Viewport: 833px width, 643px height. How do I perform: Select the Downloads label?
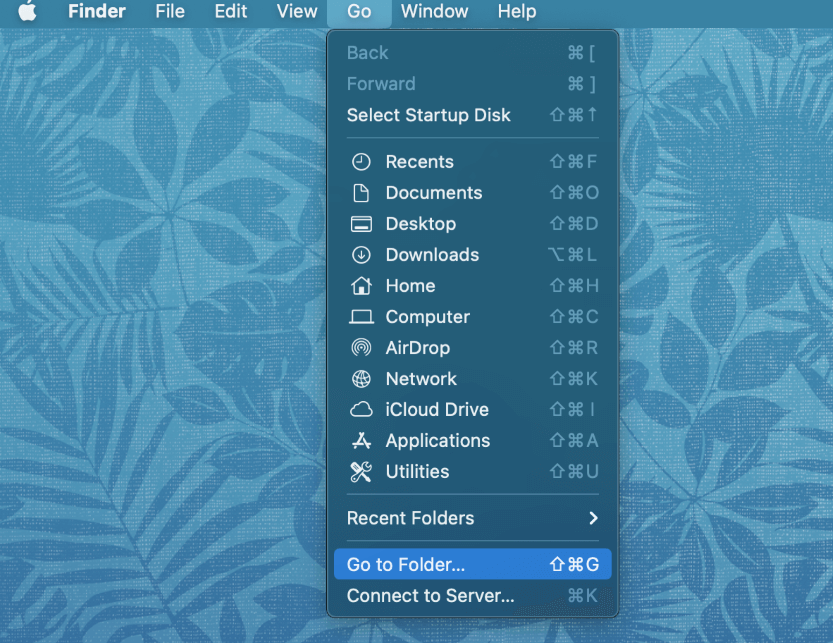click(432, 255)
